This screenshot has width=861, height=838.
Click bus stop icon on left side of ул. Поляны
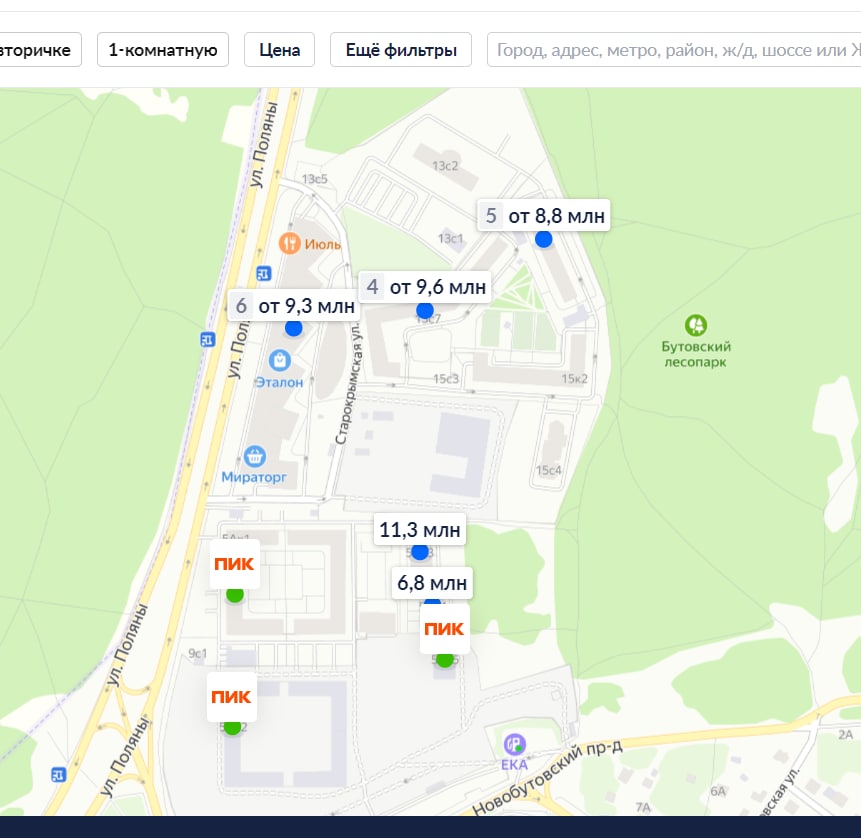(208, 340)
